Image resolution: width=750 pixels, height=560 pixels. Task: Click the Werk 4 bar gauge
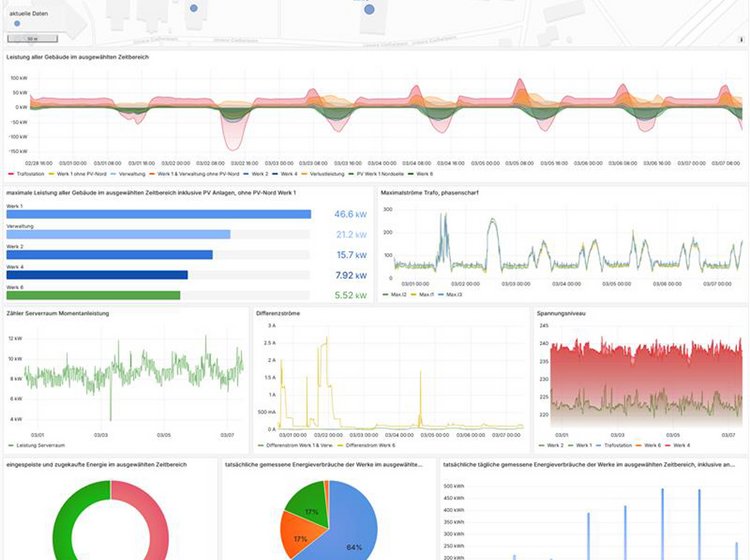point(97,275)
